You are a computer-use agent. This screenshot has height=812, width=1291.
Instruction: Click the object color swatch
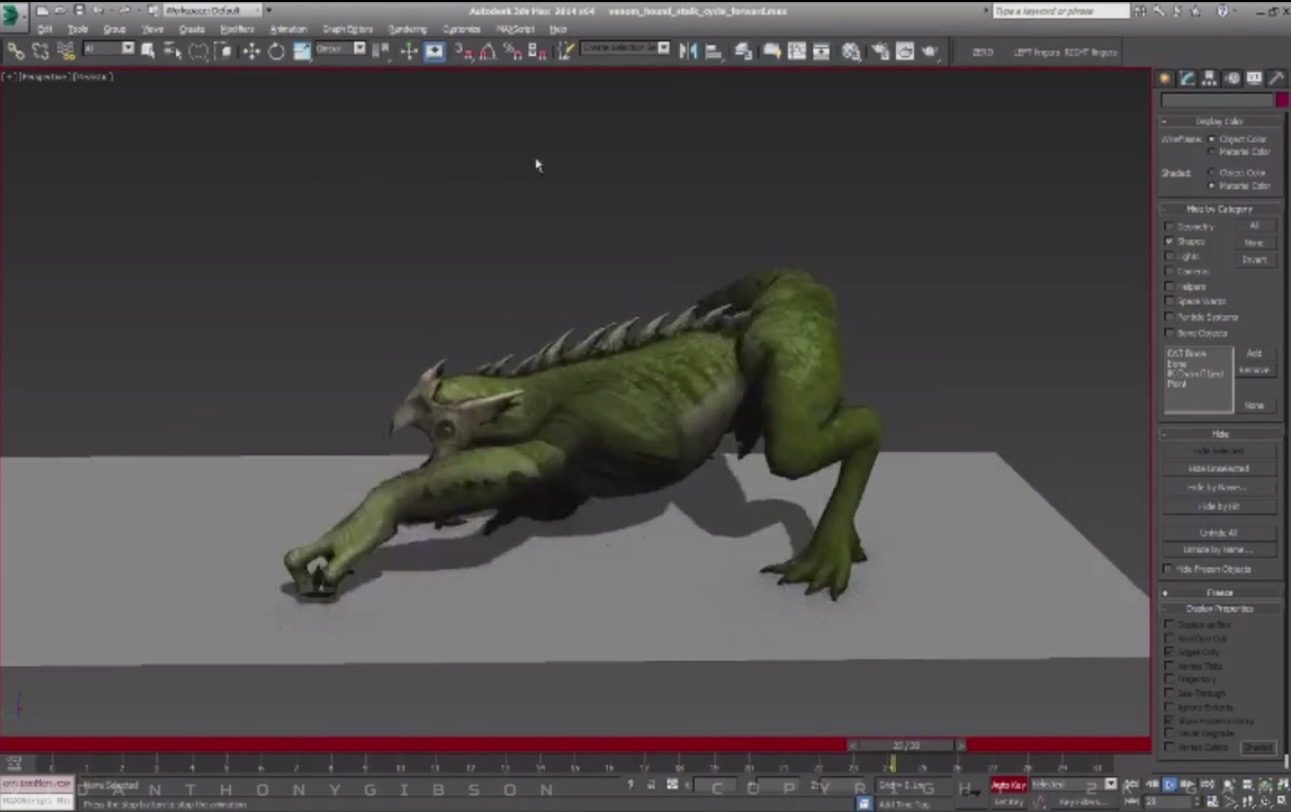point(1281,100)
